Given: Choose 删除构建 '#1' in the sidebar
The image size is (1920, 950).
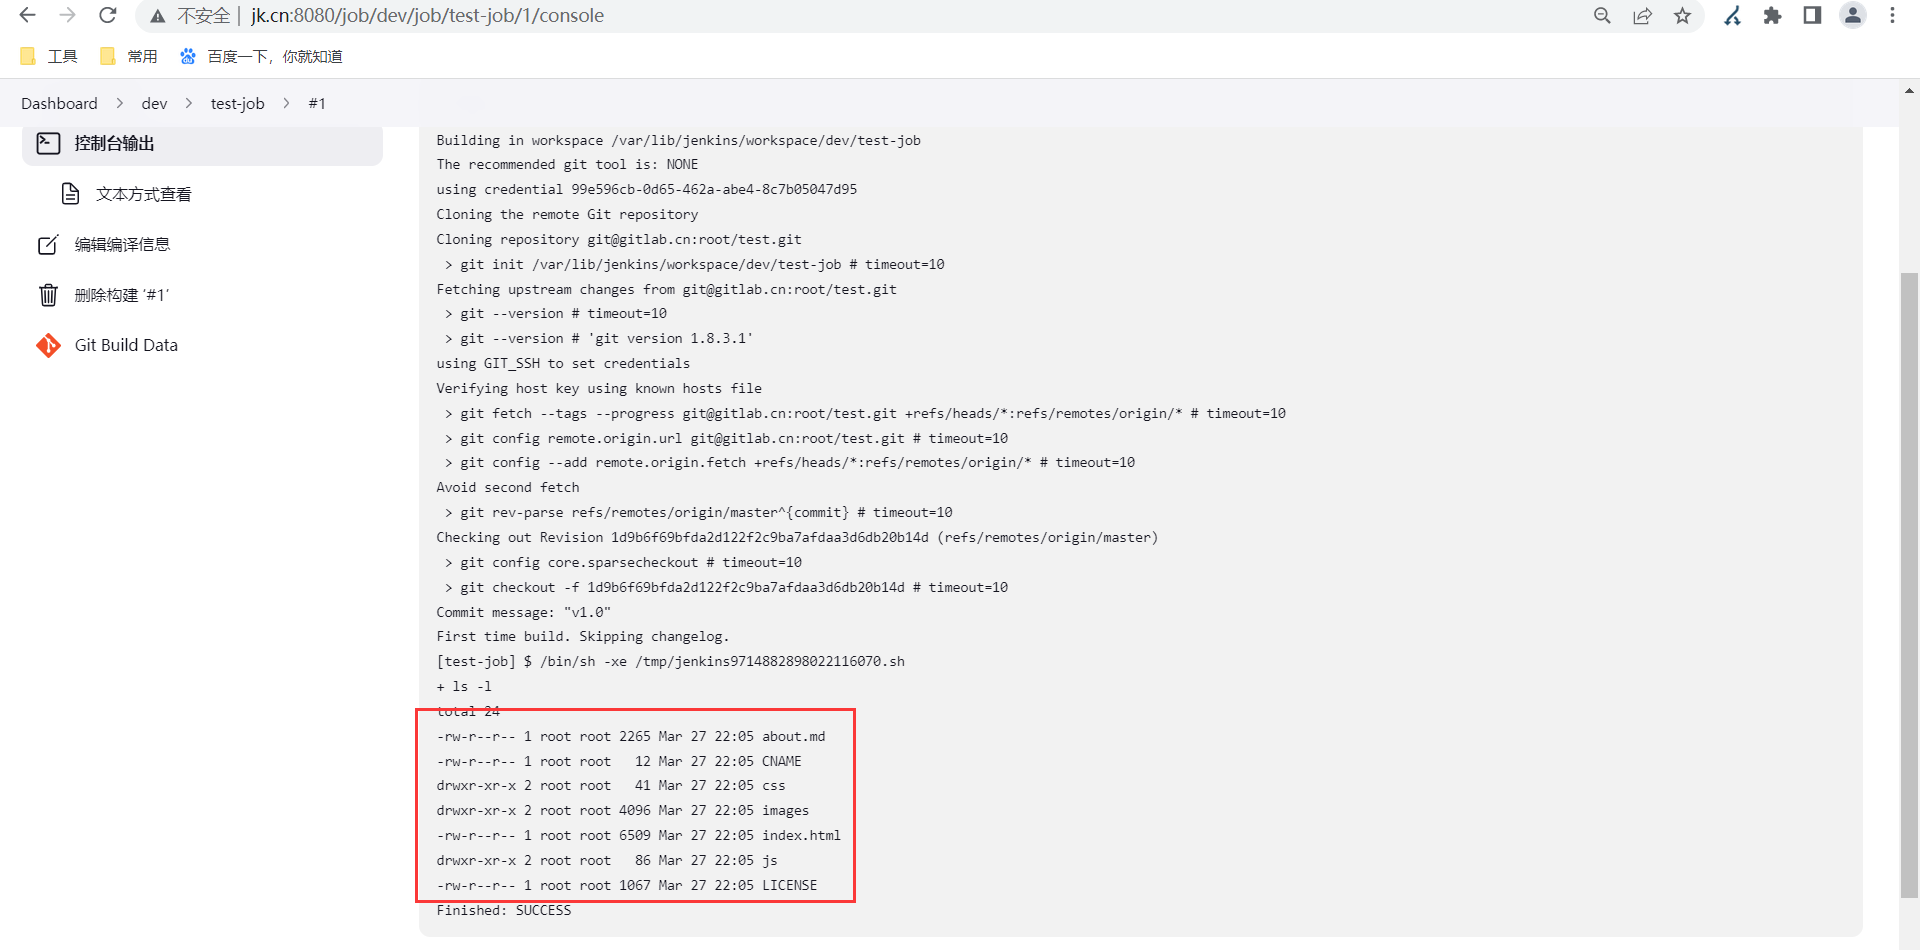Looking at the screenshot, I should click(122, 295).
